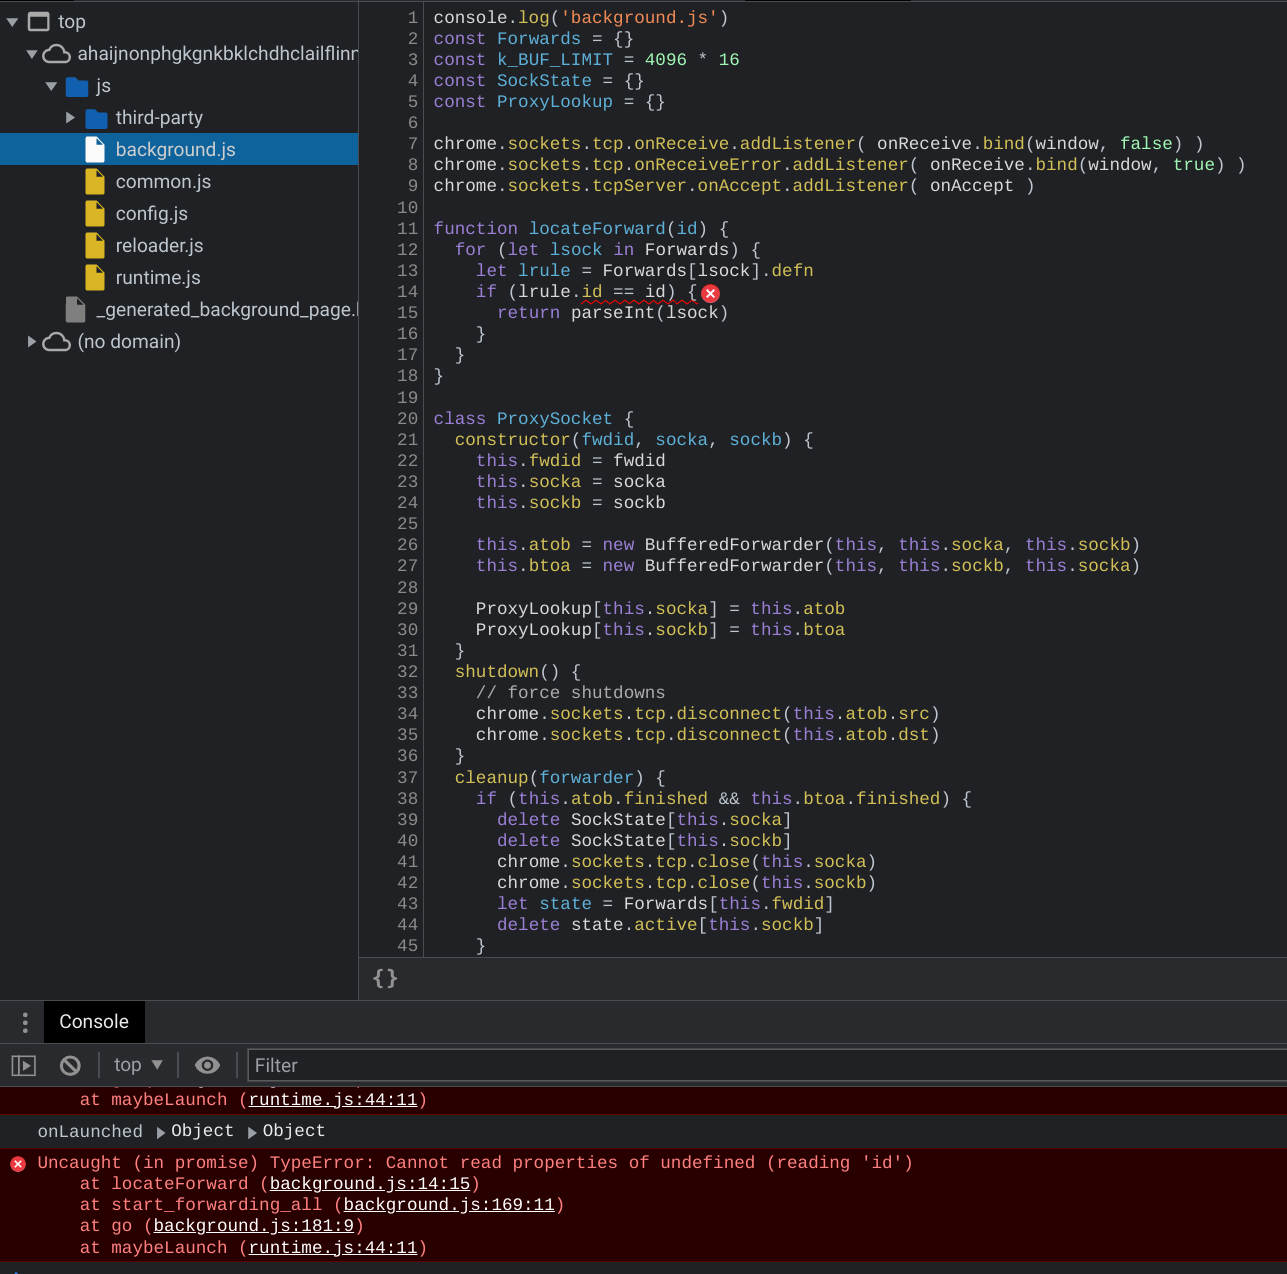Viewport: 1287px width, 1274px height.
Task: Open the upper runtime.js:44:11 stack link
Action: point(333,1100)
